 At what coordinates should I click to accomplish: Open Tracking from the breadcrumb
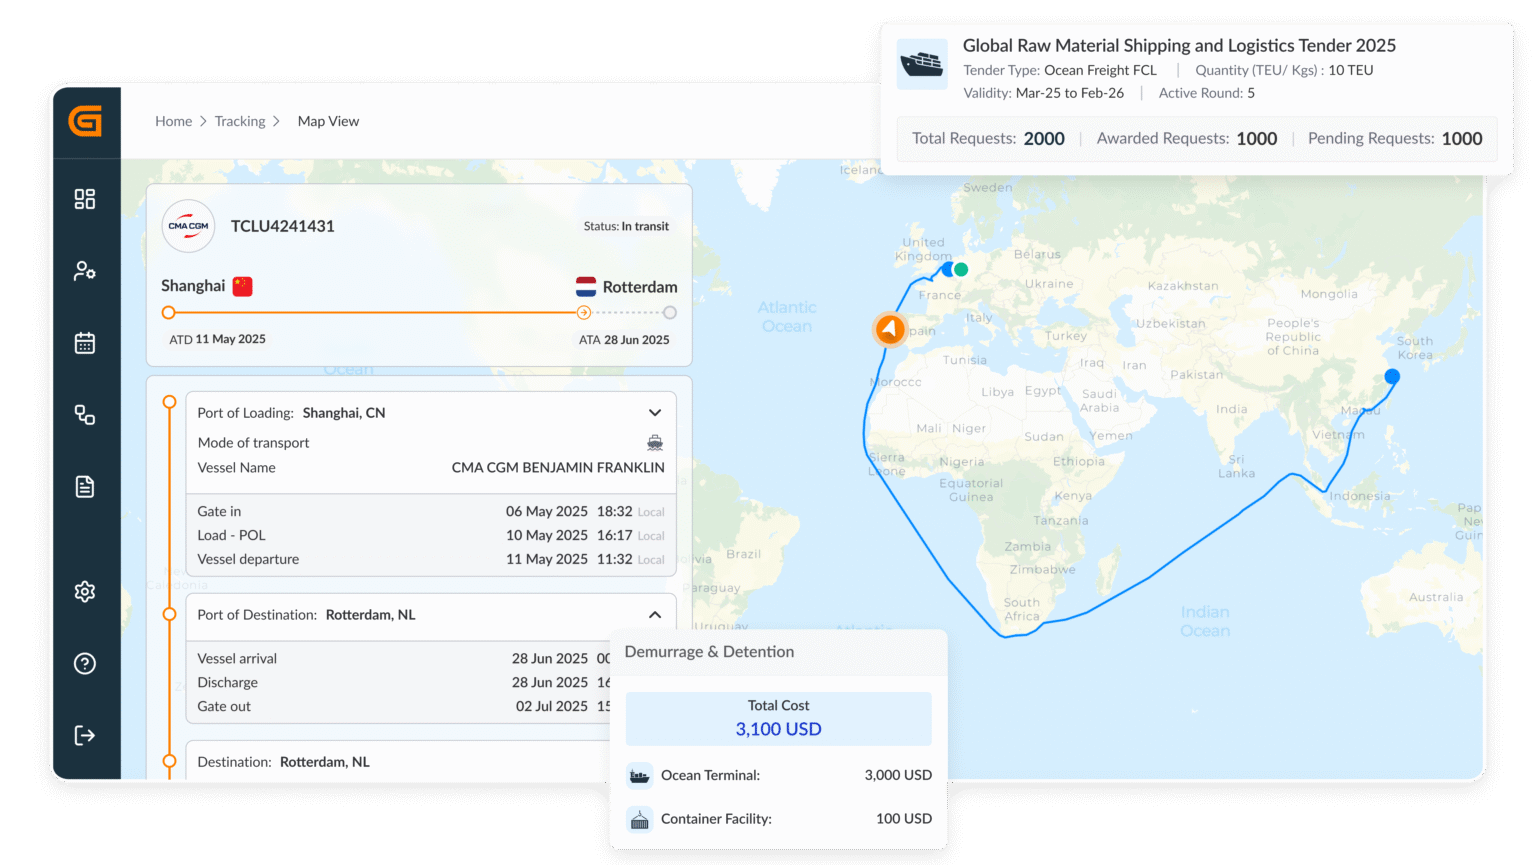(x=240, y=120)
